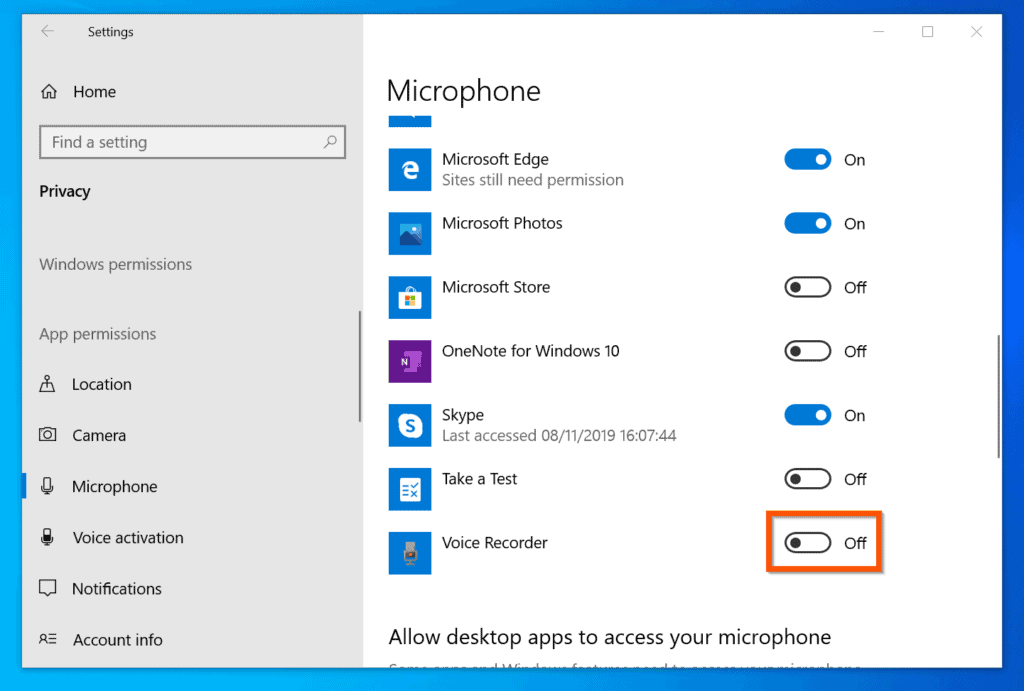Switch off Skype microphone toggle

coord(808,415)
